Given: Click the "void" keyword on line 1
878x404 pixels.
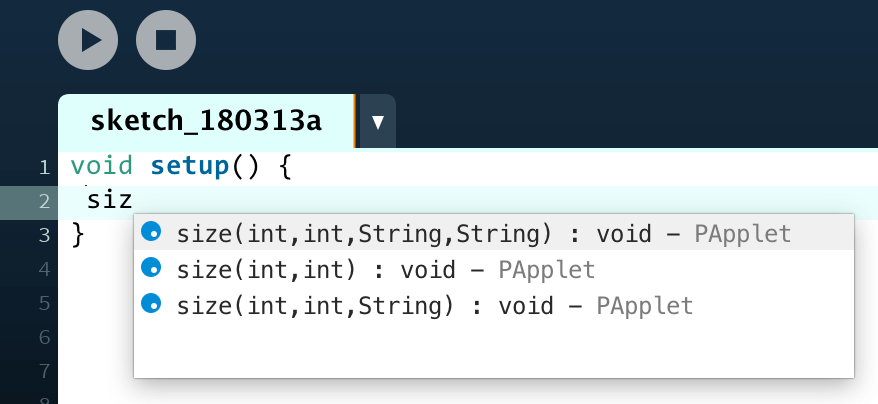Looking at the screenshot, I should (101, 166).
